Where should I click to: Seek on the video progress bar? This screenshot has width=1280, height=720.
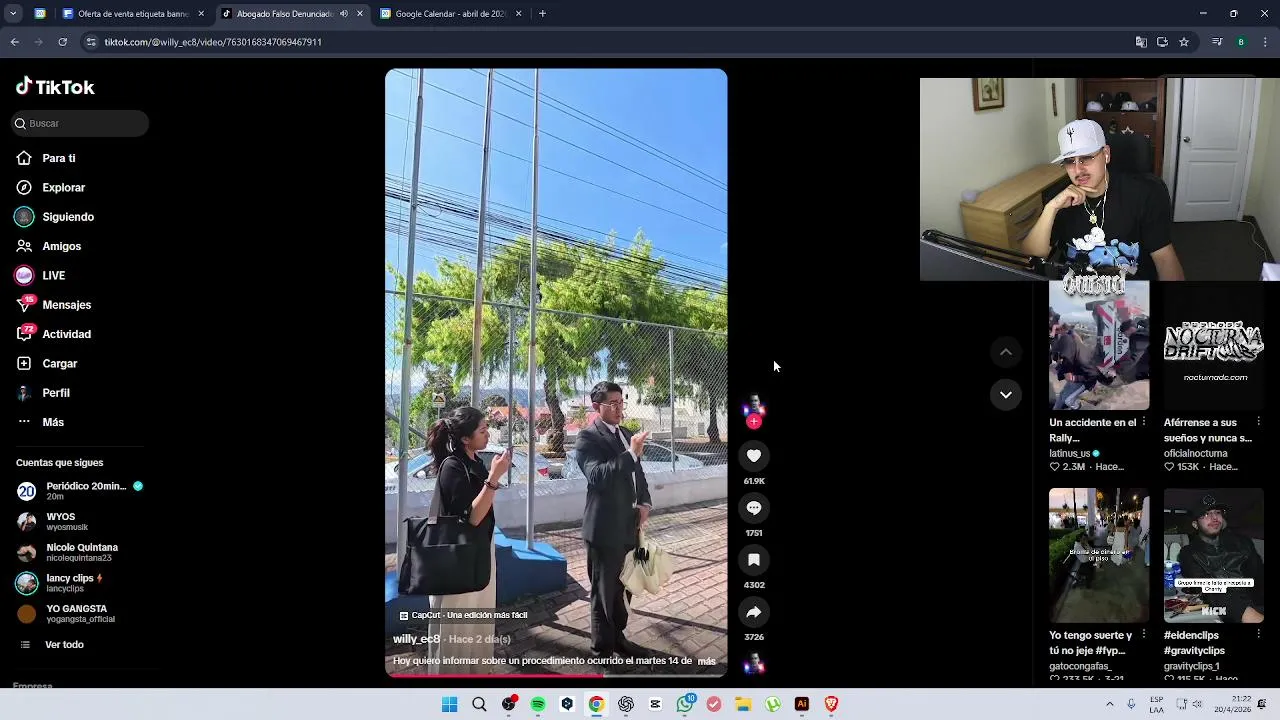[x=556, y=675]
